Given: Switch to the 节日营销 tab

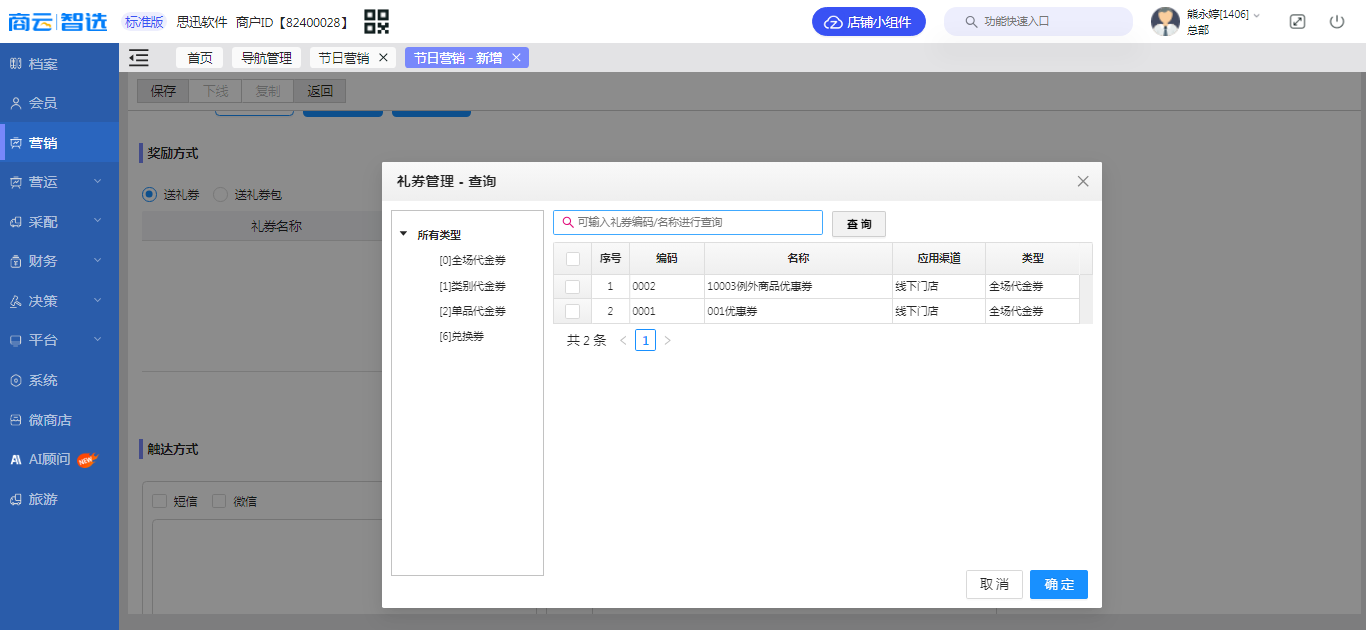Looking at the screenshot, I should [x=344, y=58].
